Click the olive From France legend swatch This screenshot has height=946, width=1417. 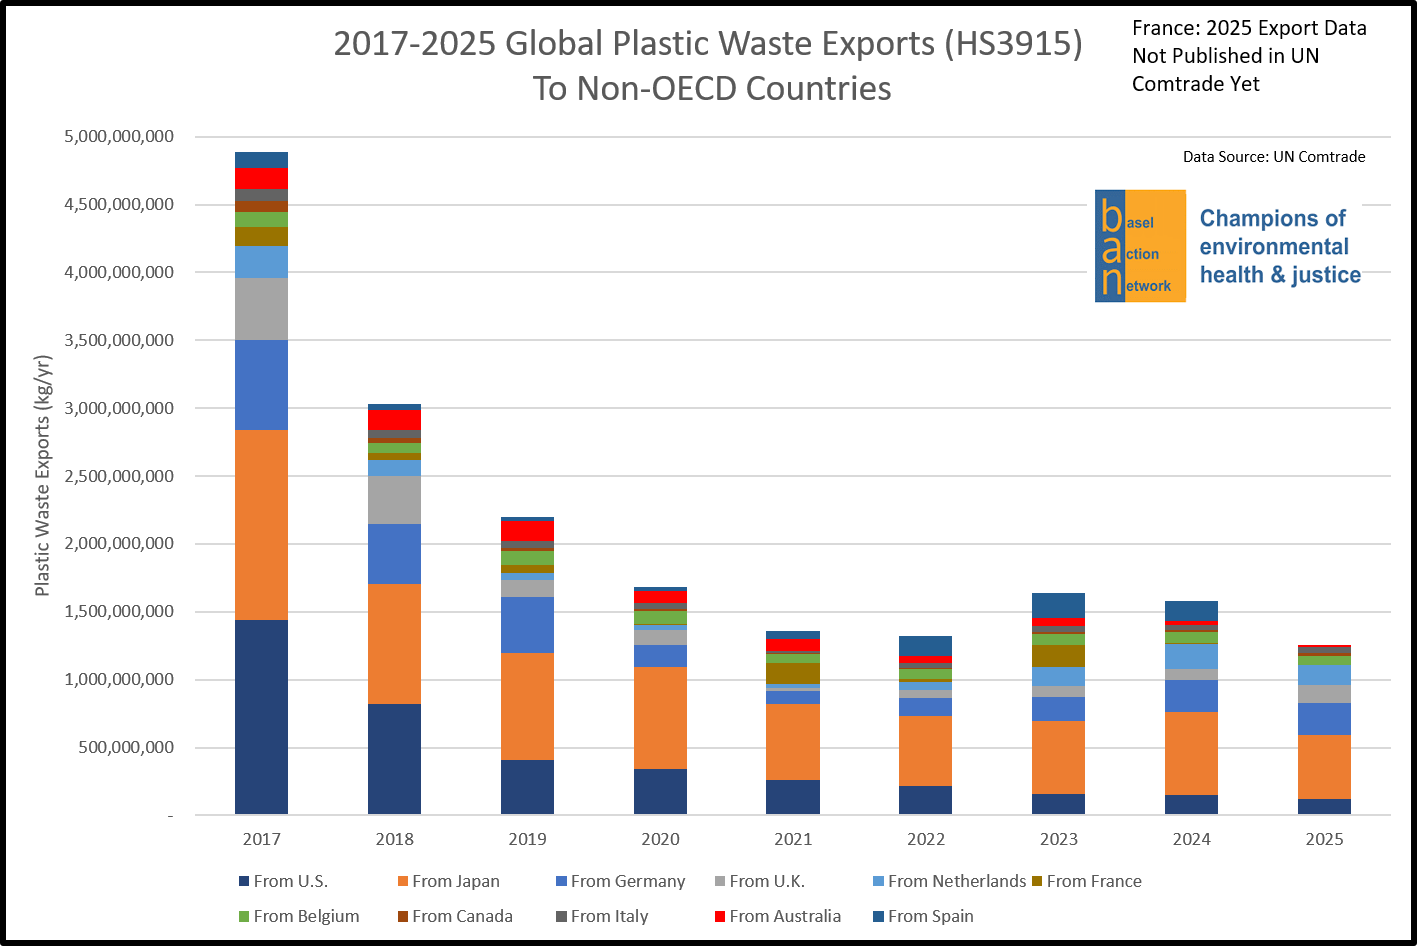coord(1037,881)
